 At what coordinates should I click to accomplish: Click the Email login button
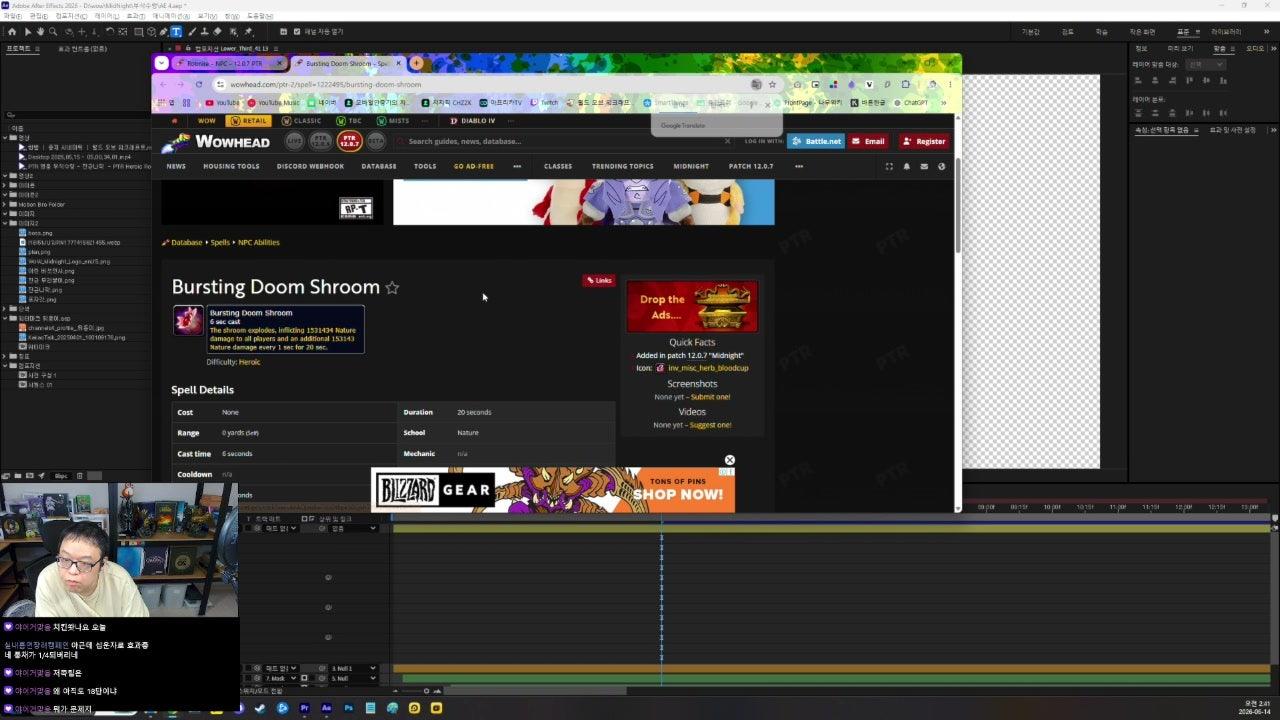[x=869, y=141]
